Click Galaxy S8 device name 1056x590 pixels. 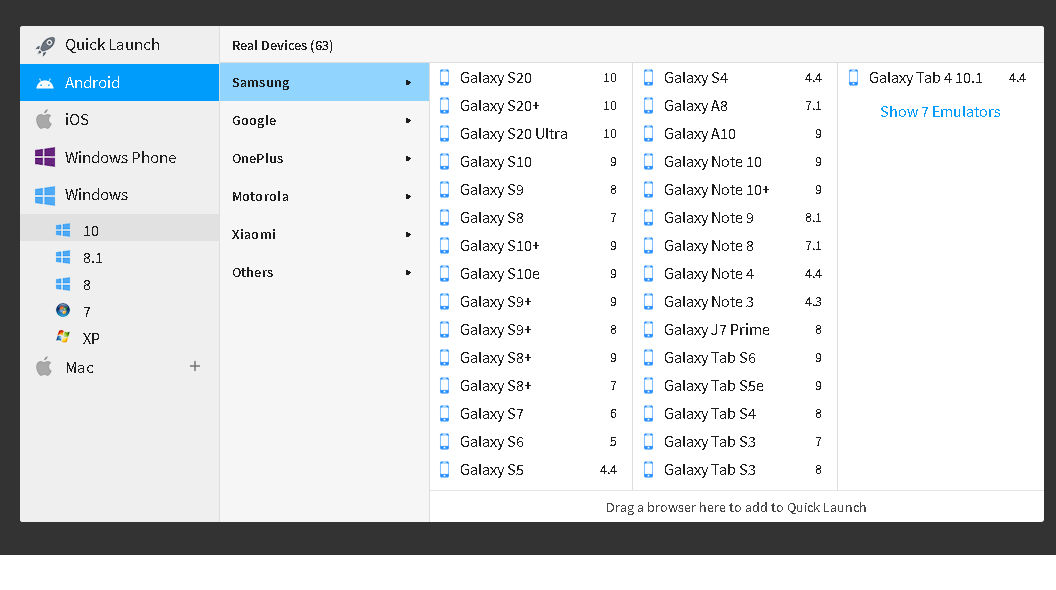[x=492, y=218]
